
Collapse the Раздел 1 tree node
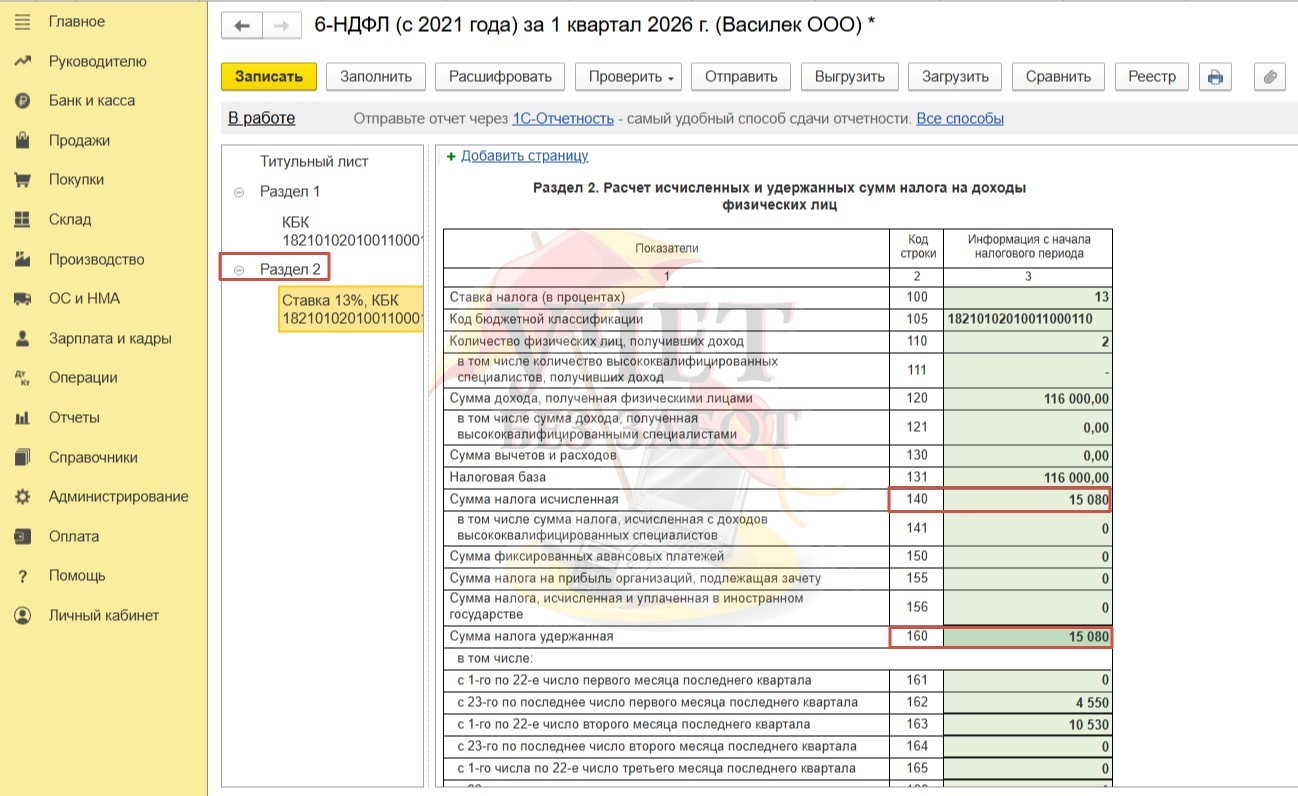coord(239,192)
